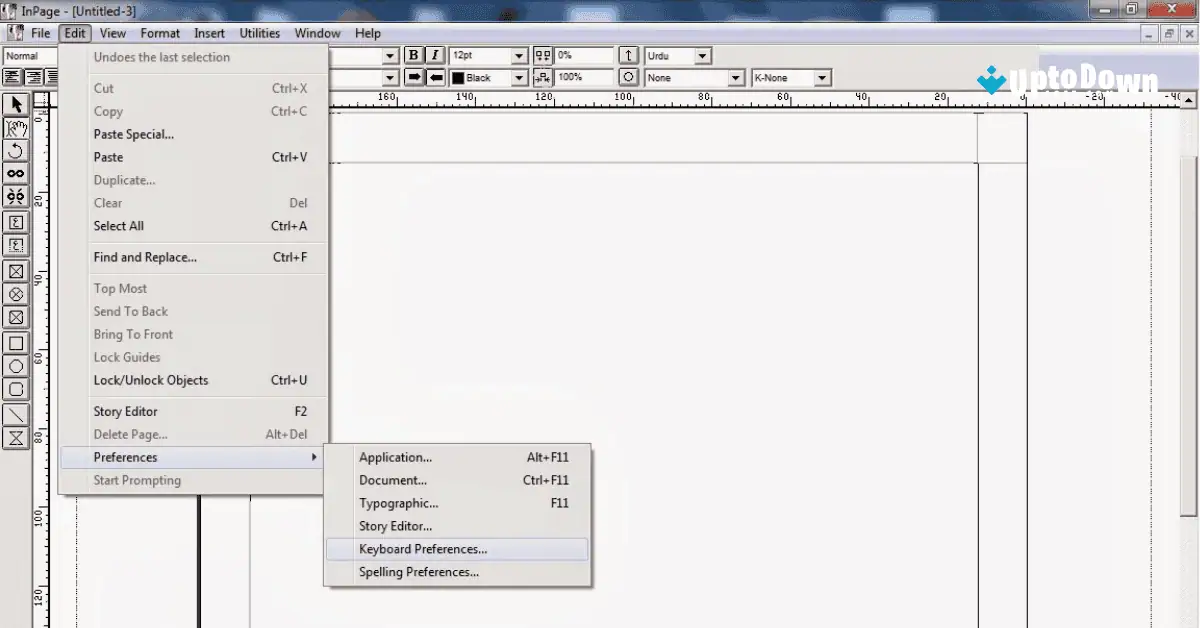
Task: Select the unlinking tool below the chain tool
Action: pos(14,196)
